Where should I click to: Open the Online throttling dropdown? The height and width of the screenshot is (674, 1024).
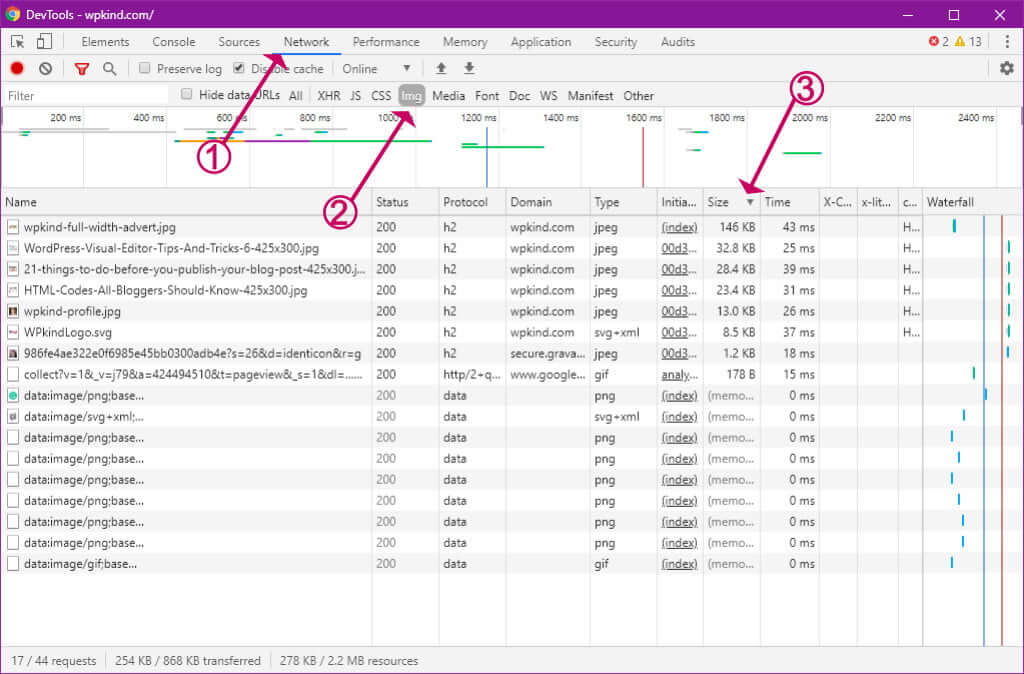coord(376,69)
